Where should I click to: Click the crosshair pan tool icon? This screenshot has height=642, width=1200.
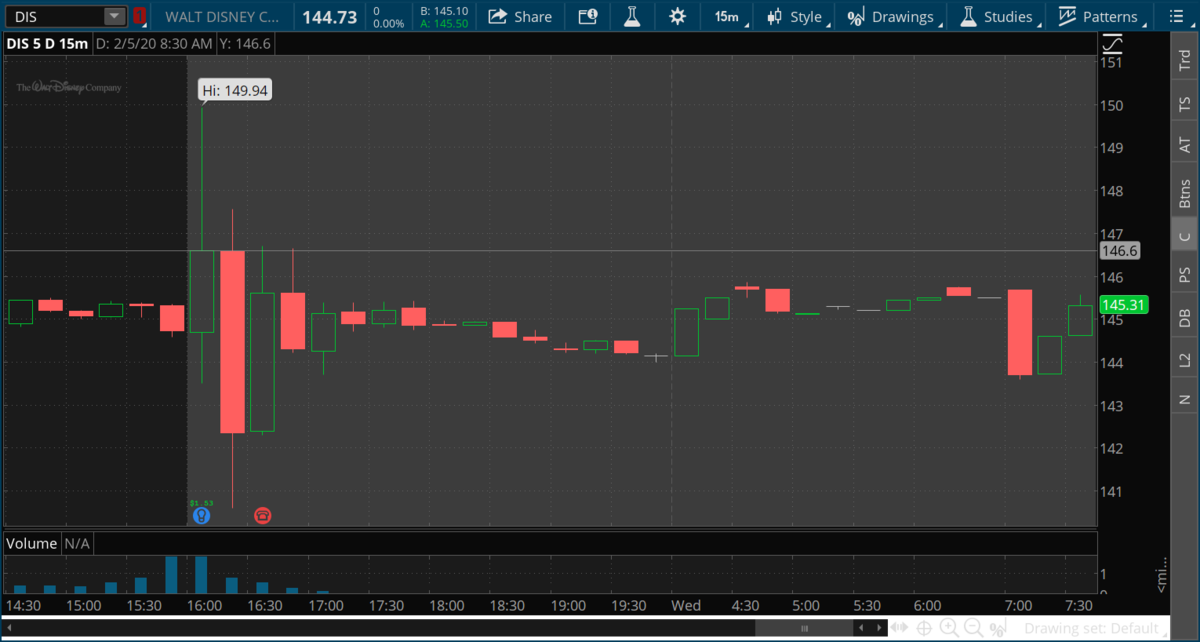point(925,628)
